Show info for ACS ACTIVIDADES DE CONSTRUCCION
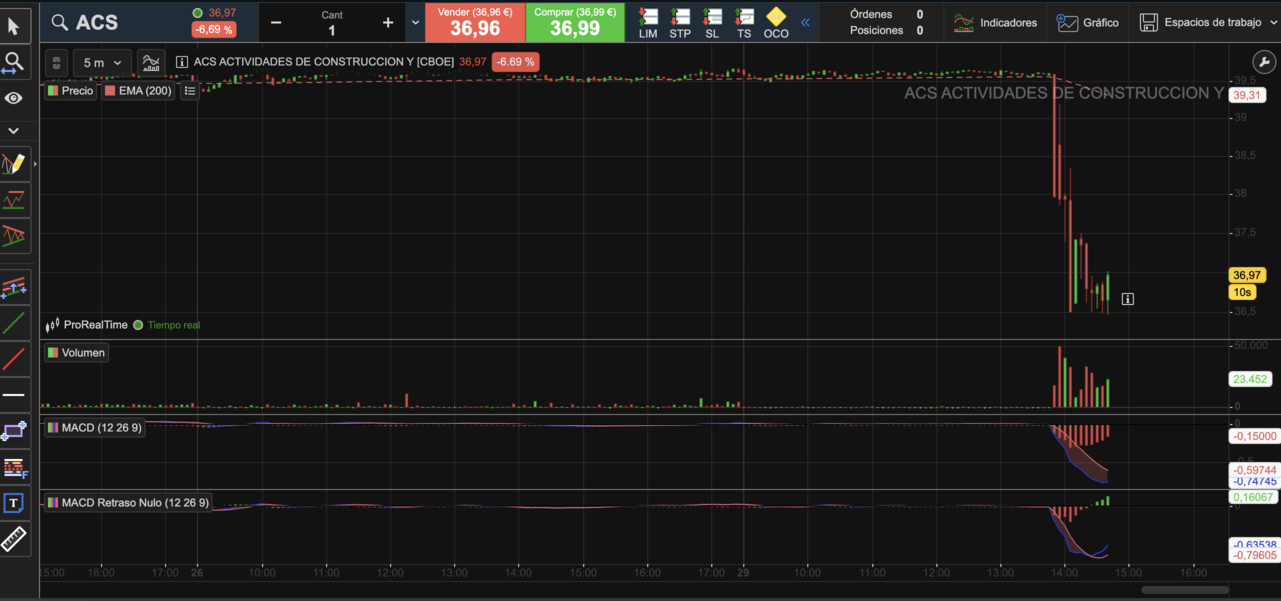Screen dimensions: 1281x601 pos(181,62)
